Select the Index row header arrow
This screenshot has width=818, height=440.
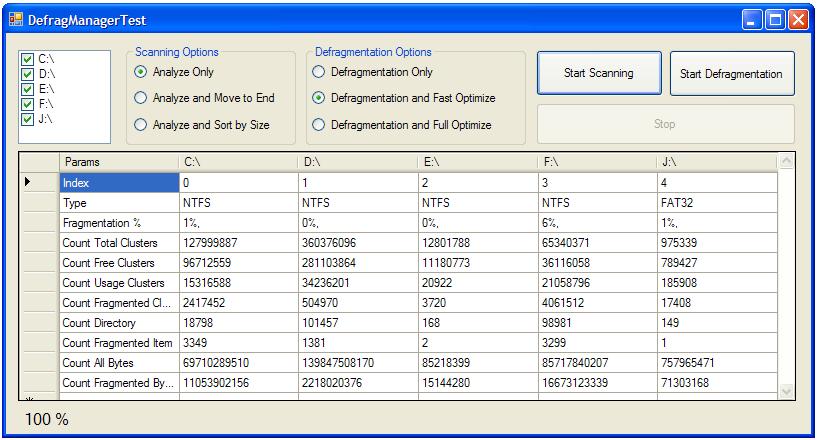pos(28,182)
